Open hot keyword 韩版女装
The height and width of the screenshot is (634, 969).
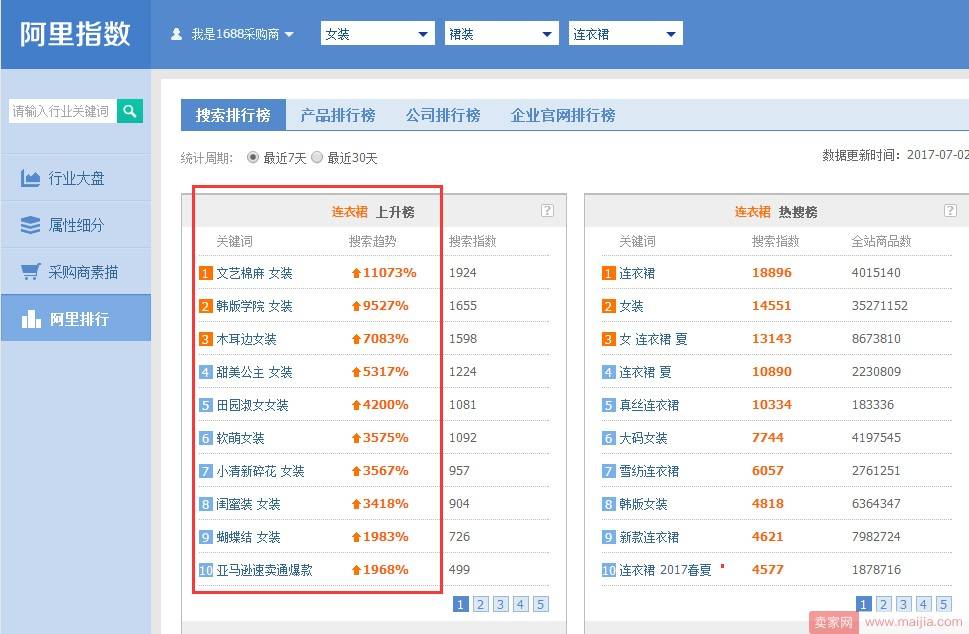643,504
